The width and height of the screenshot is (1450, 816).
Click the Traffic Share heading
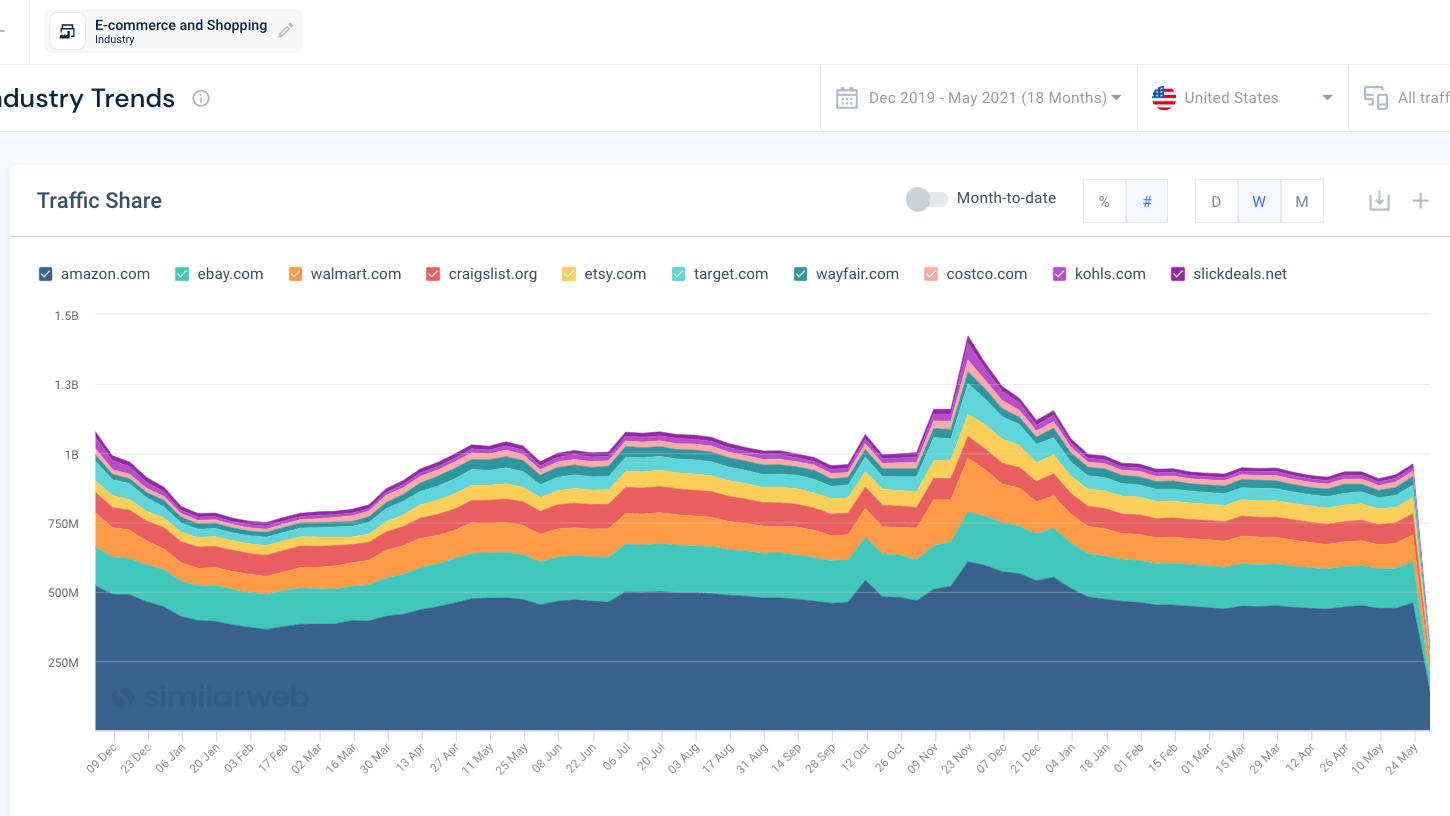(x=99, y=201)
